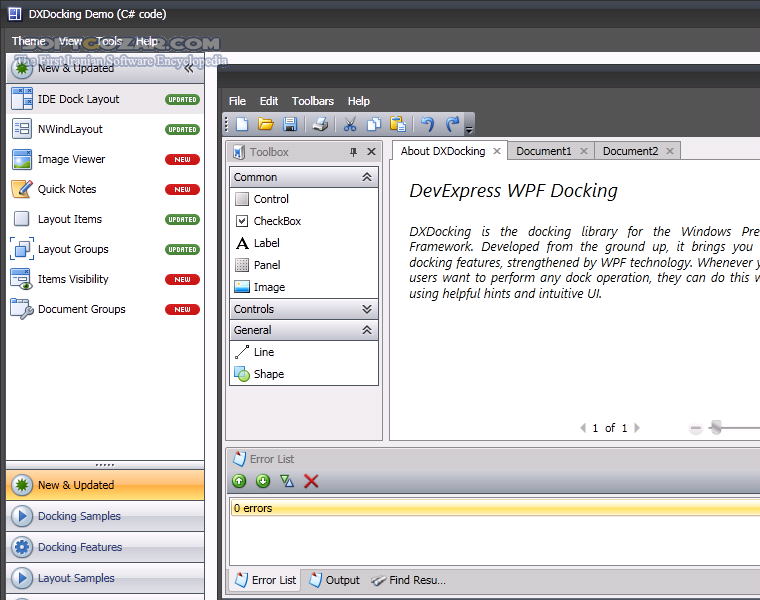Click the green up arrow in Error List

pyautogui.click(x=239, y=481)
